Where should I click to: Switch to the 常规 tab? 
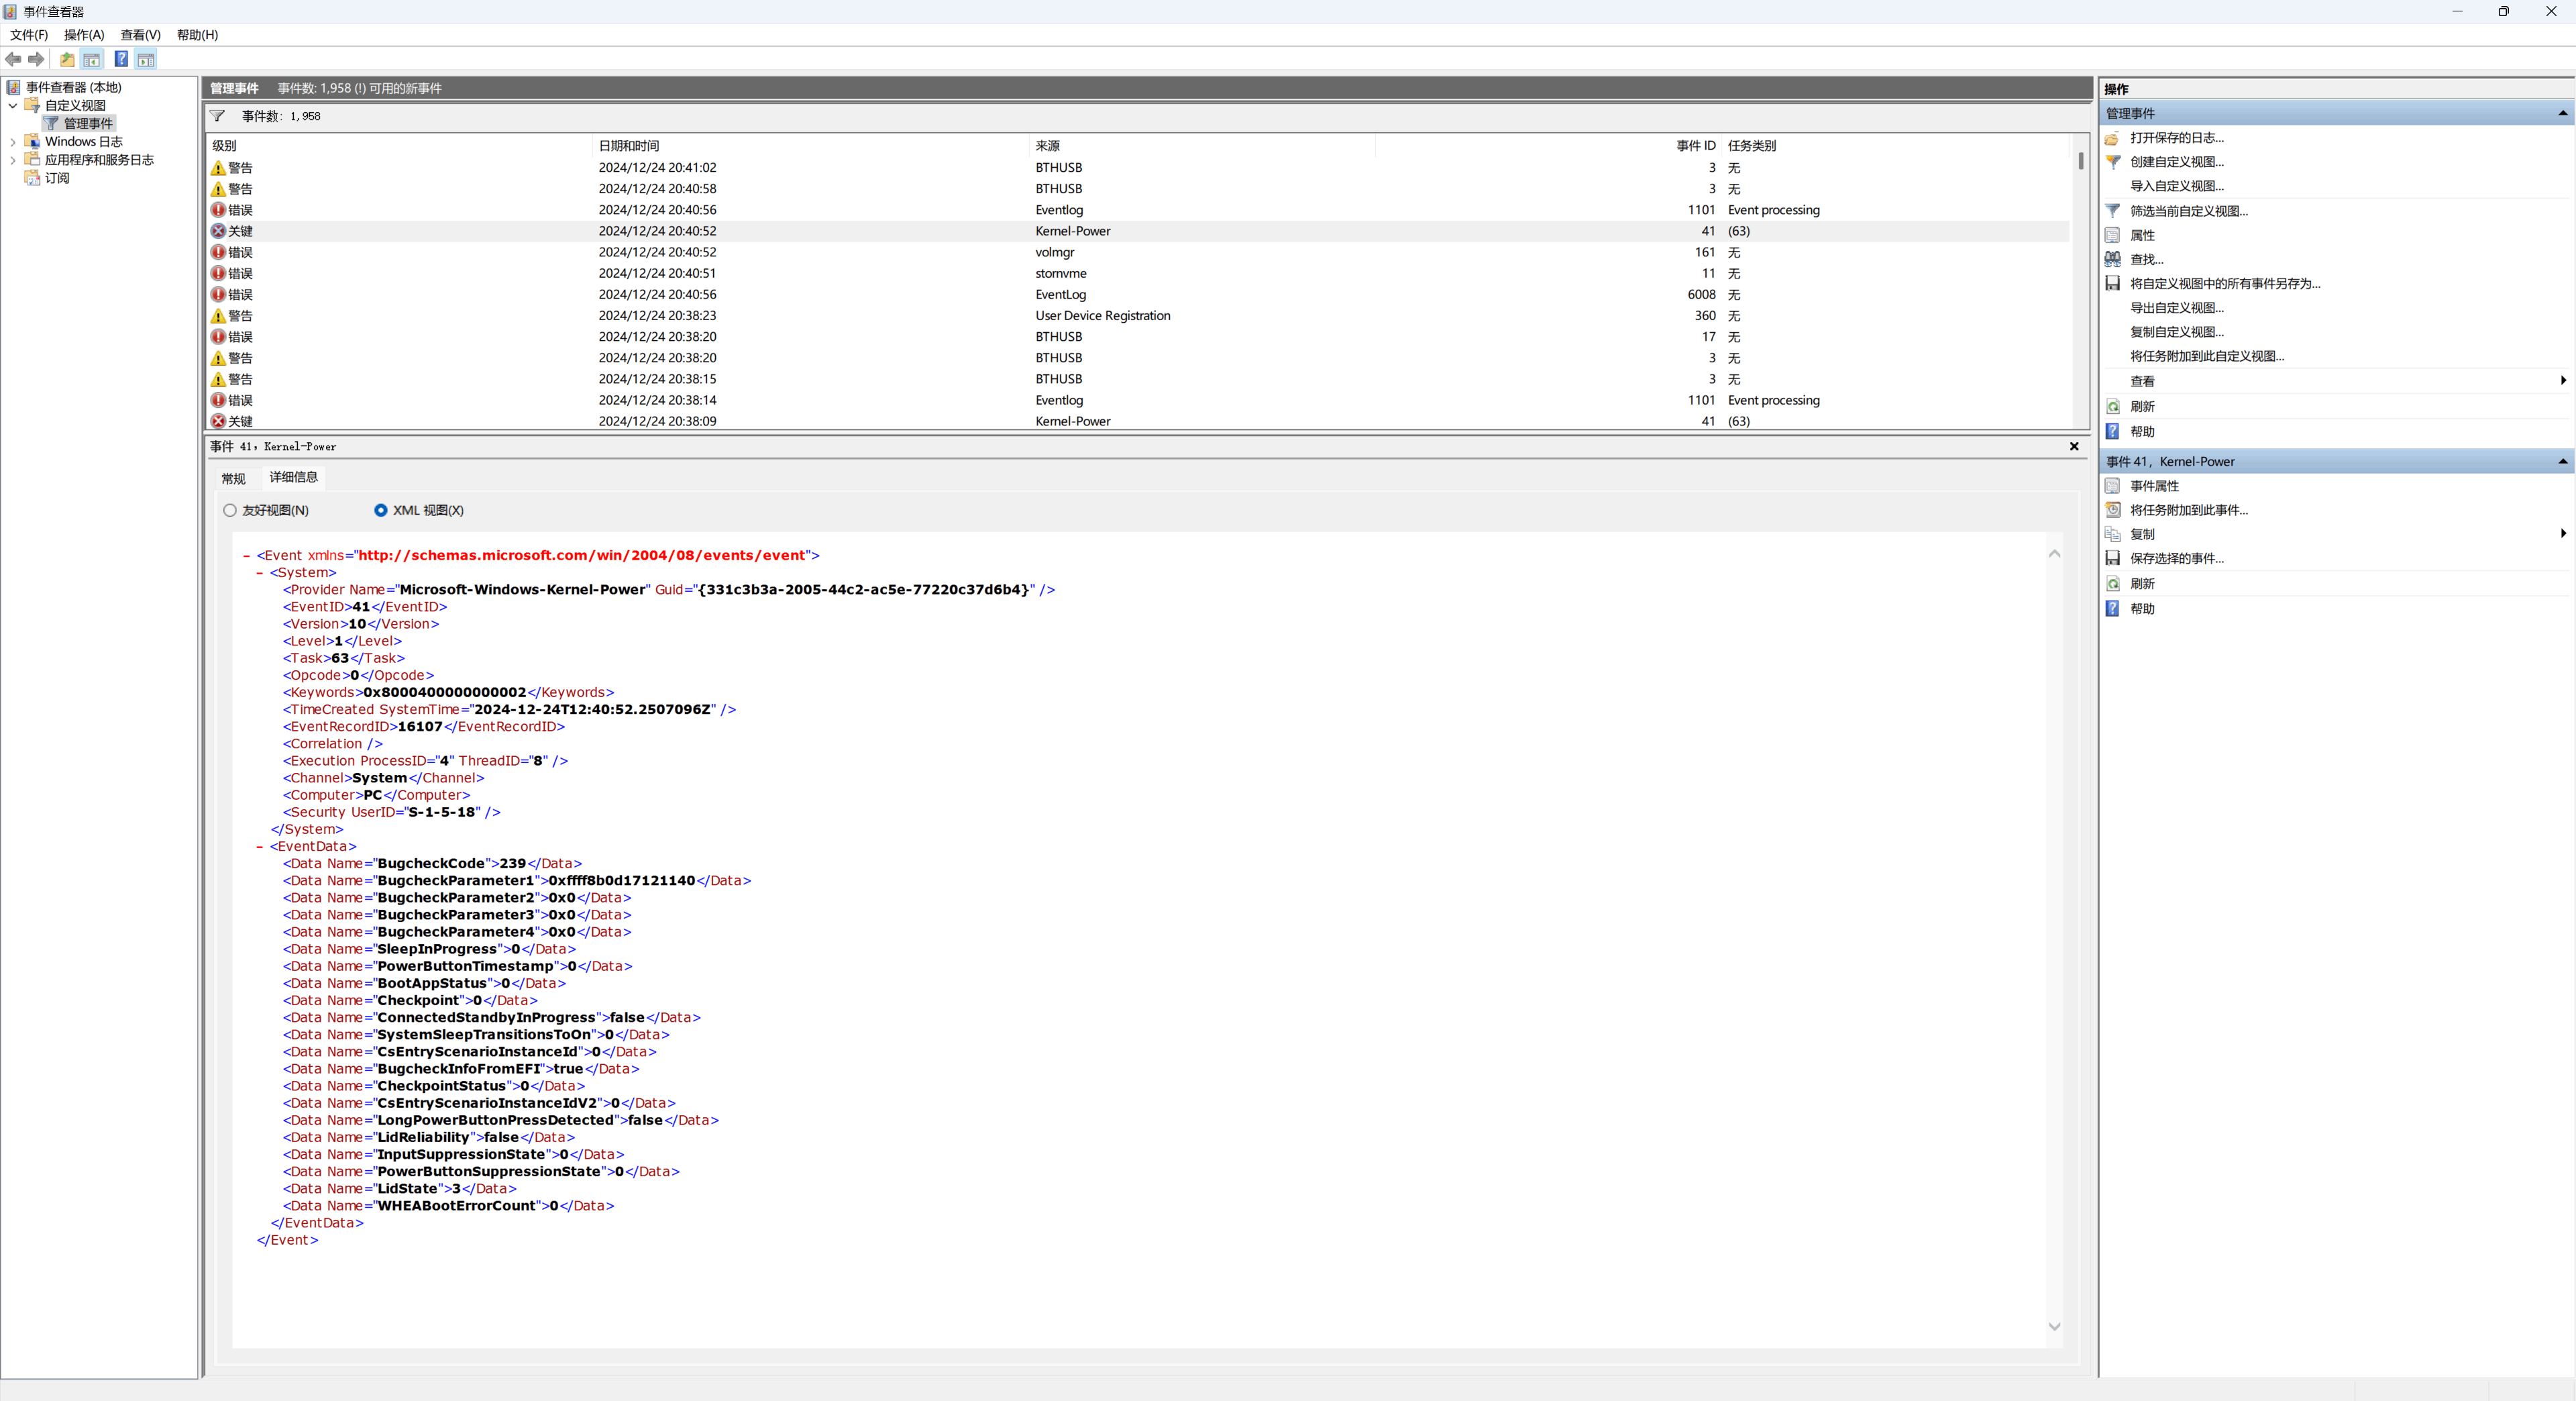(x=233, y=478)
